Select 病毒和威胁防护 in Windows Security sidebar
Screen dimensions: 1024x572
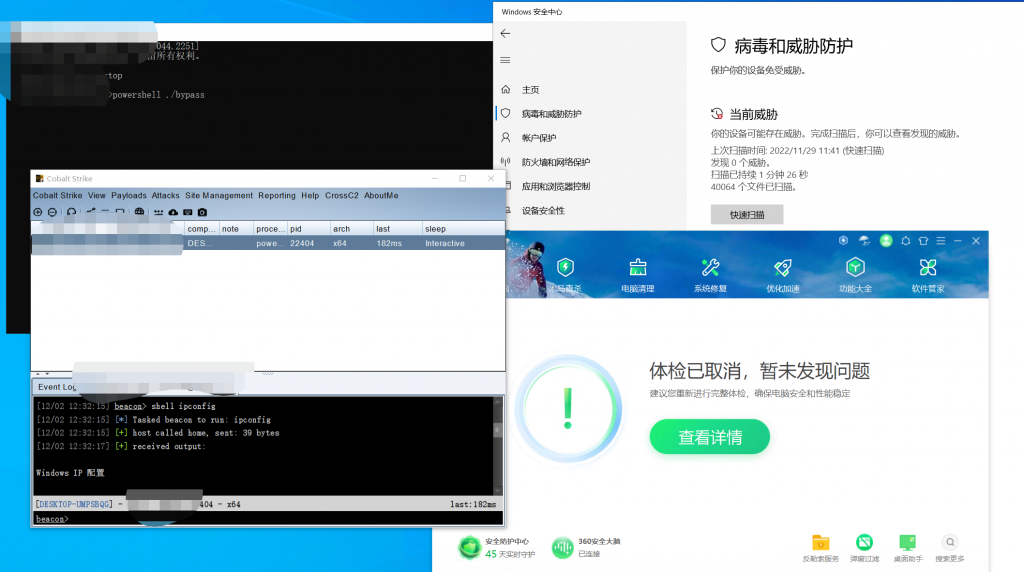[551, 114]
